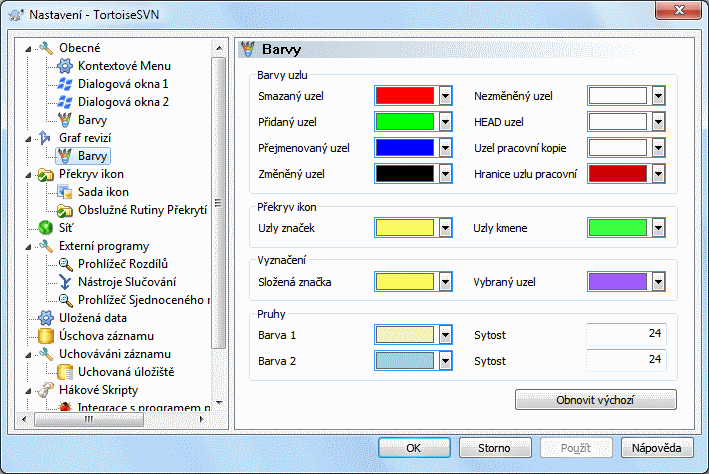Click the Obslužné Rutiny Překrytí folder icon
The width and height of the screenshot is (709, 474).
coord(65,210)
